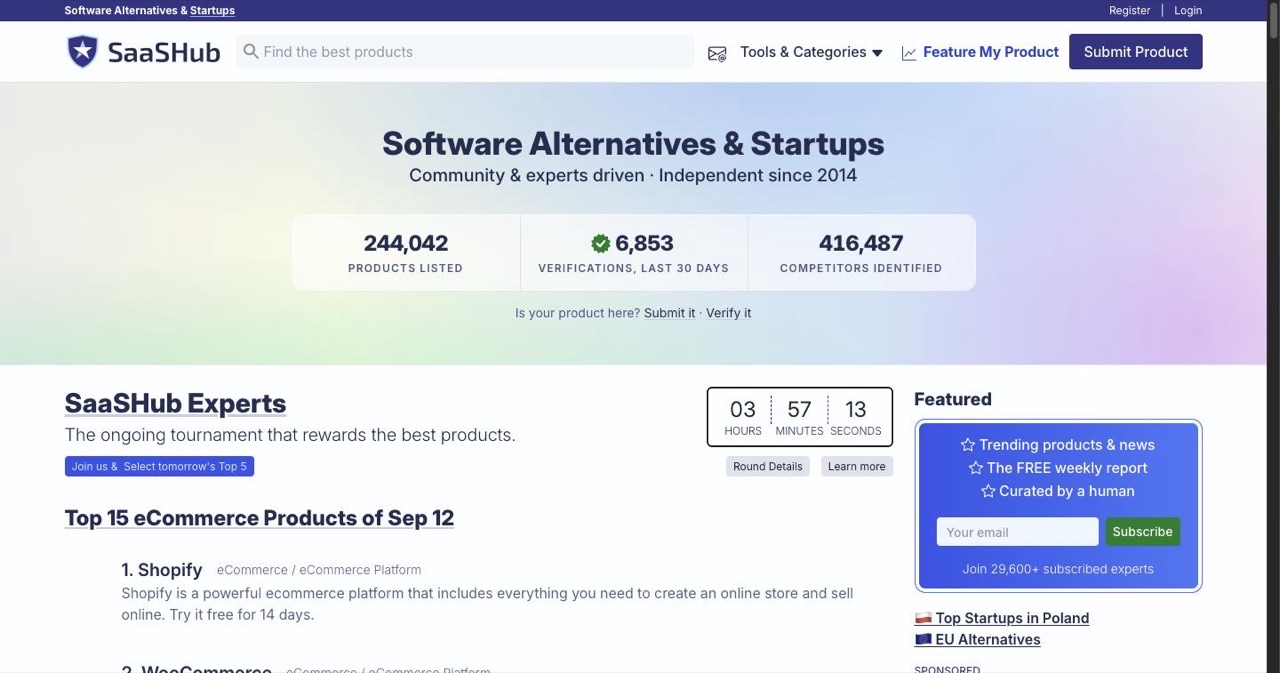Screen dimensions: 1280x673
Task: Select the Software Alternatives & Startups hero heading
Action: tap(633, 143)
